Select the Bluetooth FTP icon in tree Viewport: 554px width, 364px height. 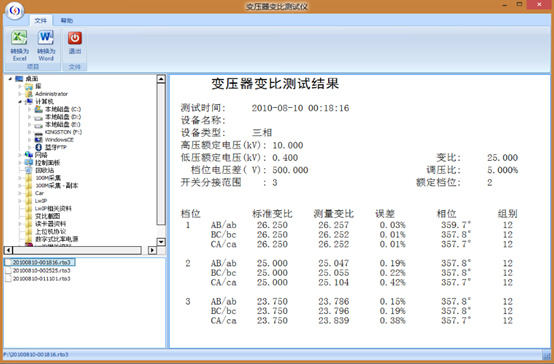click(x=39, y=147)
